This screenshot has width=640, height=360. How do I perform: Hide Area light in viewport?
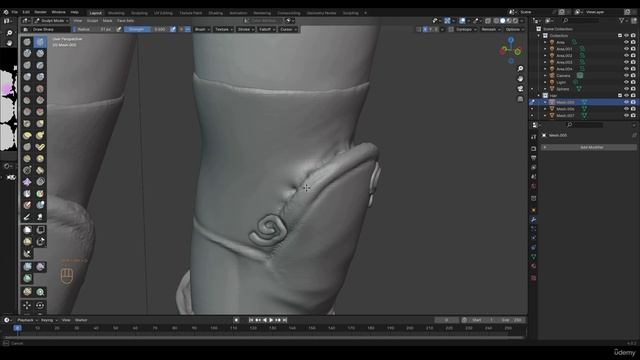[626, 42]
